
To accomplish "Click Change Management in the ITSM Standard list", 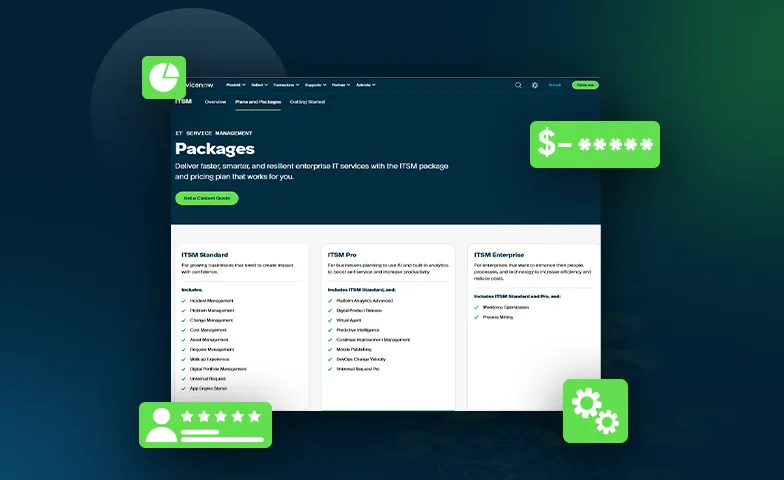I will tap(212, 320).
